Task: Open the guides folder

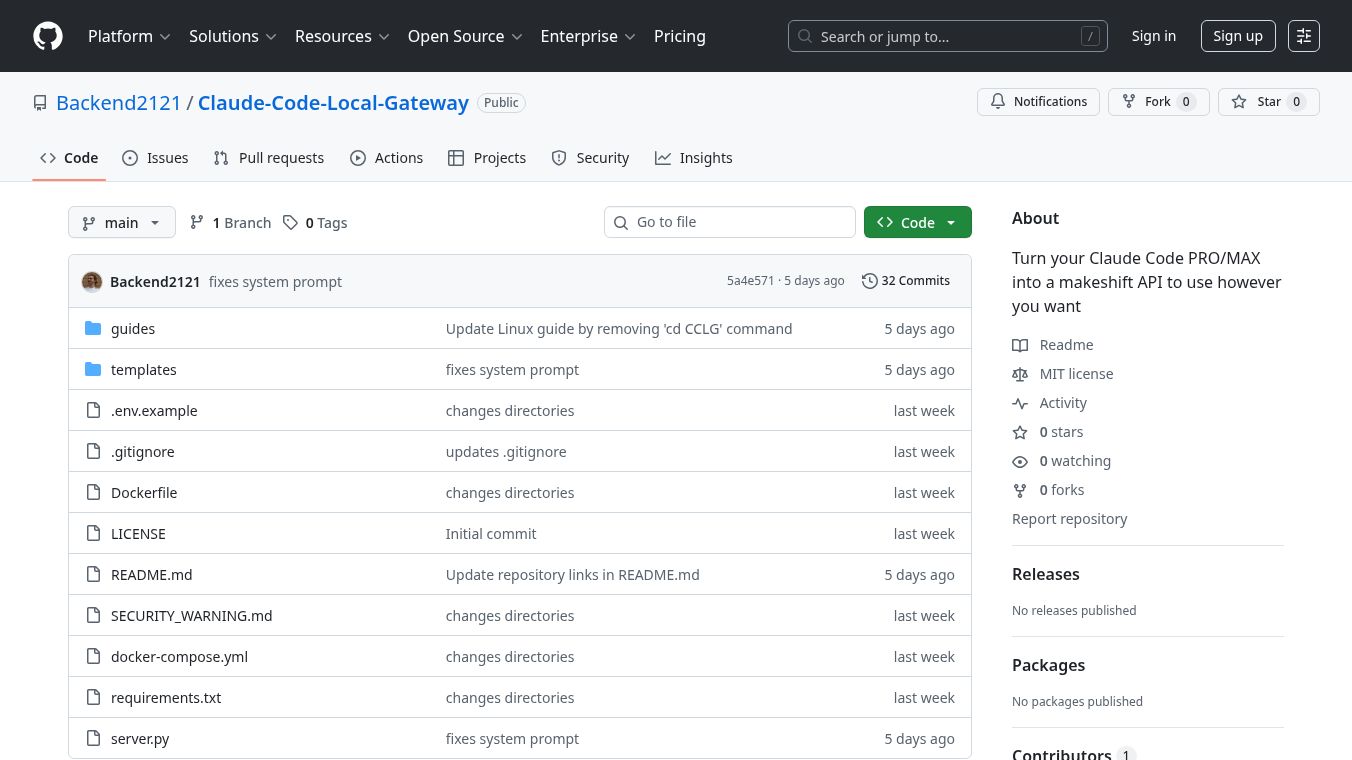Action: coord(132,329)
